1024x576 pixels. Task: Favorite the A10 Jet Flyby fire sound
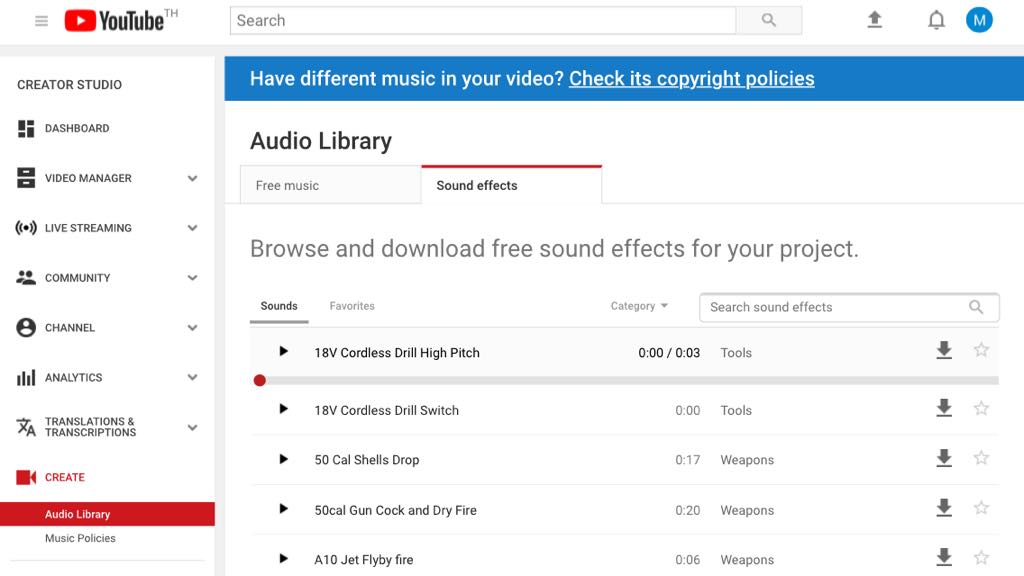coord(981,557)
